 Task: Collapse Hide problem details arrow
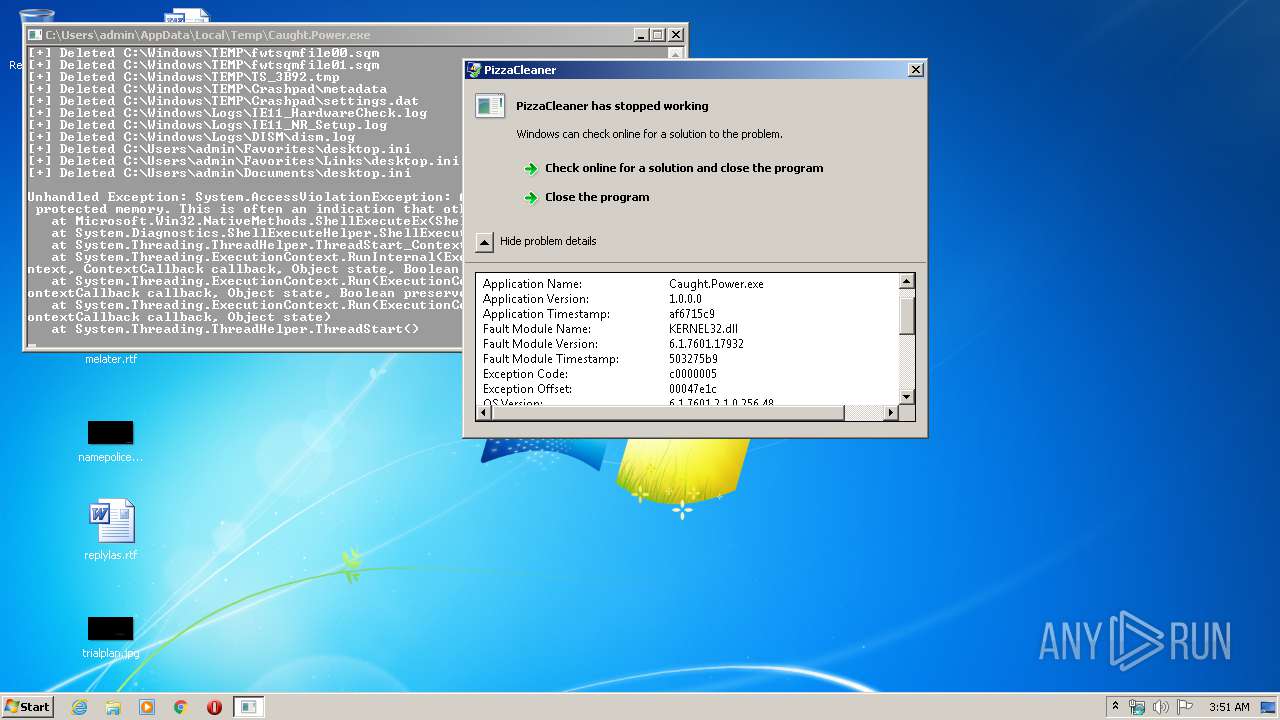coord(484,241)
